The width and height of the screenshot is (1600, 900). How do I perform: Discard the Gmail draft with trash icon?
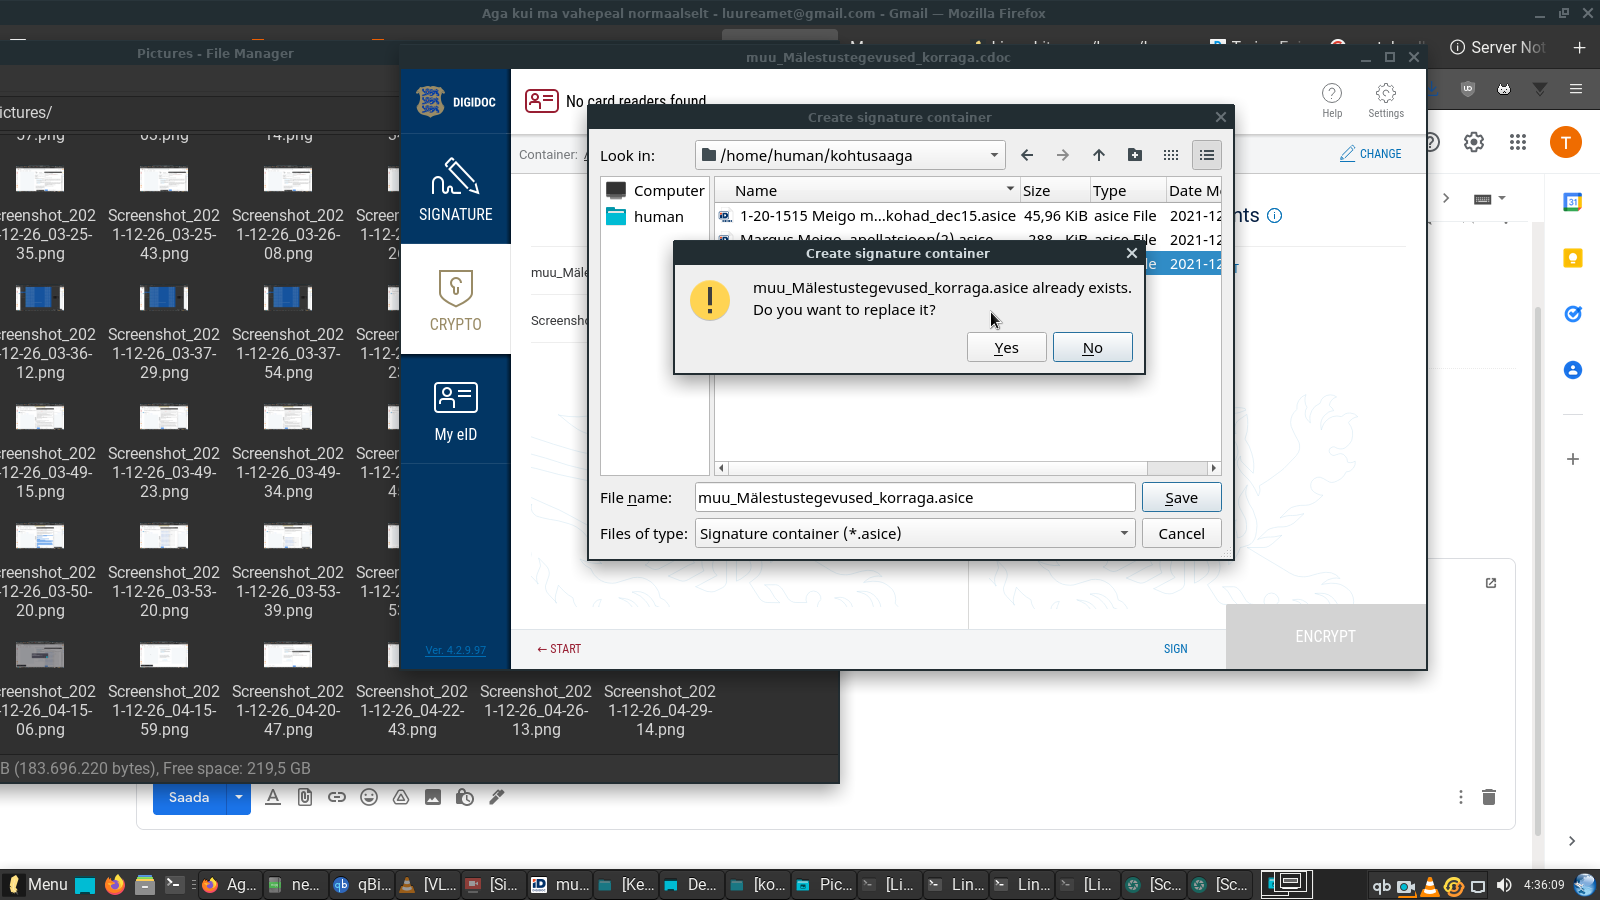1489,797
